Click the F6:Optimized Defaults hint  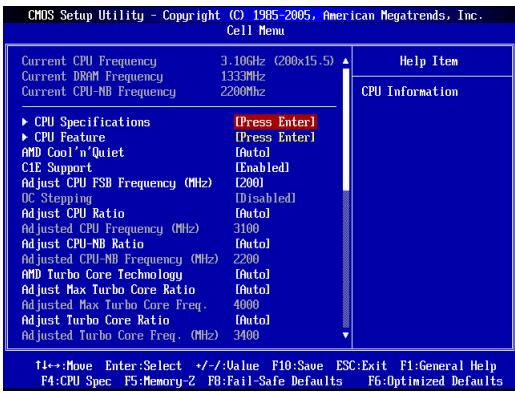pyautogui.click(x=435, y=381)
